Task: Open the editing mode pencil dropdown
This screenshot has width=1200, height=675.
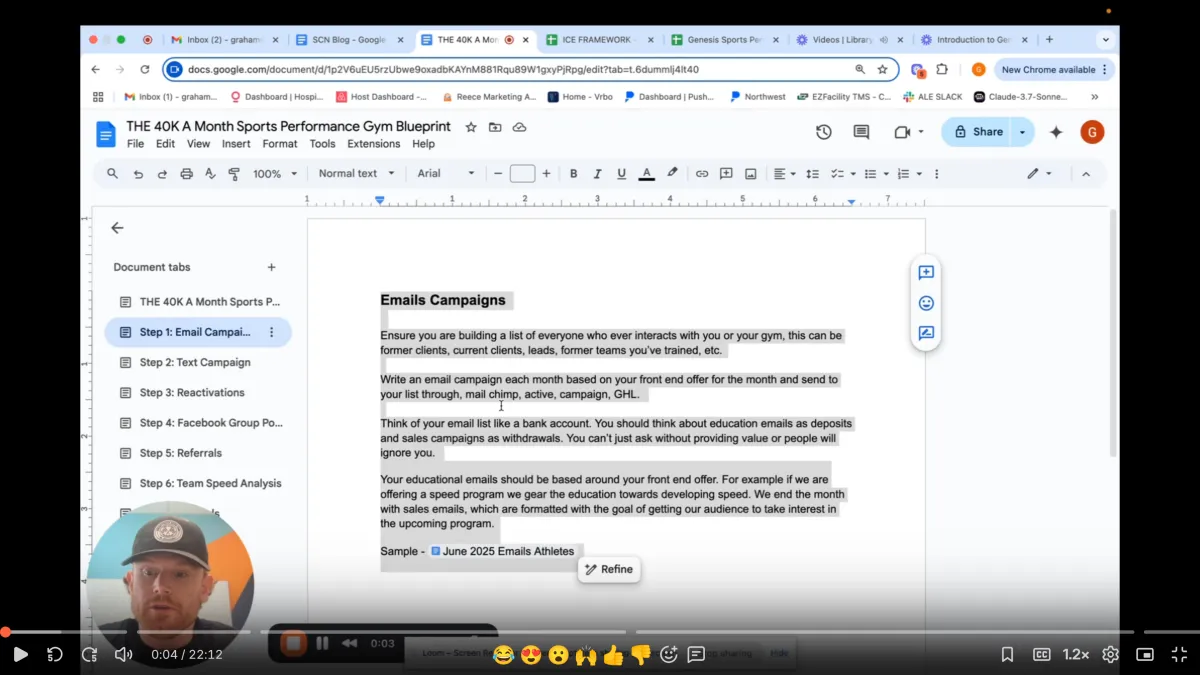Action: [x=1039, y=174]
